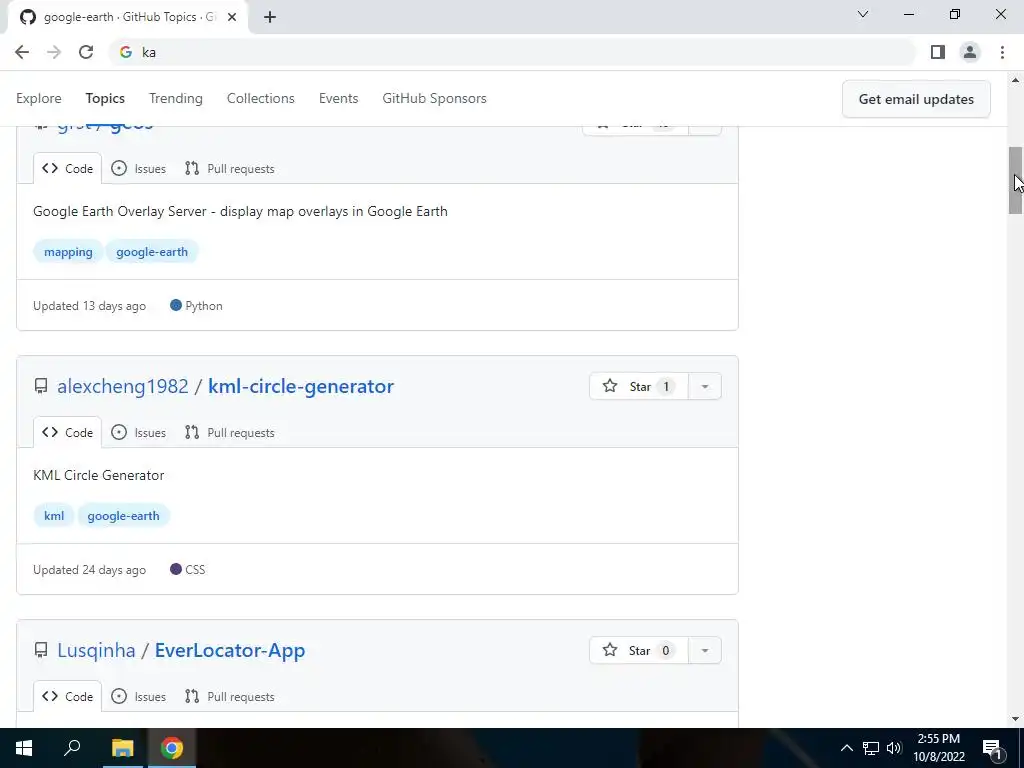Image resolution: width=1024 pixels, height=768 pixels.
Task: Click the Python language label
Action: click(x=197, y=306)
